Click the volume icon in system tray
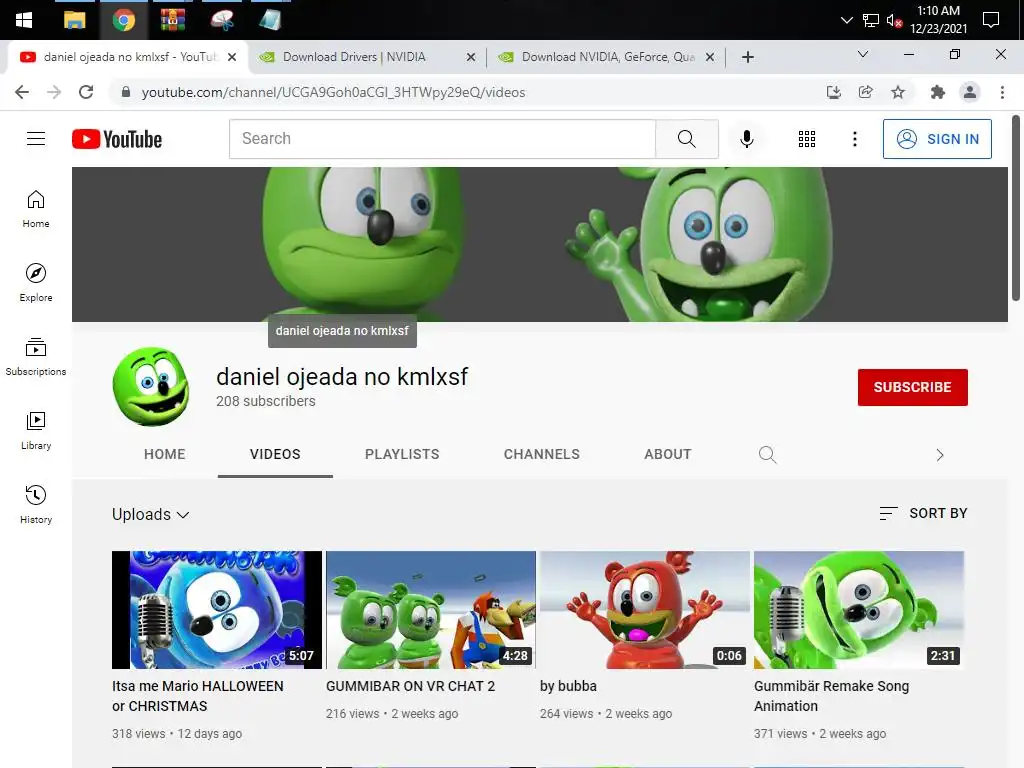The height and width of the screenshot is (768, 1024). (894, 21)
